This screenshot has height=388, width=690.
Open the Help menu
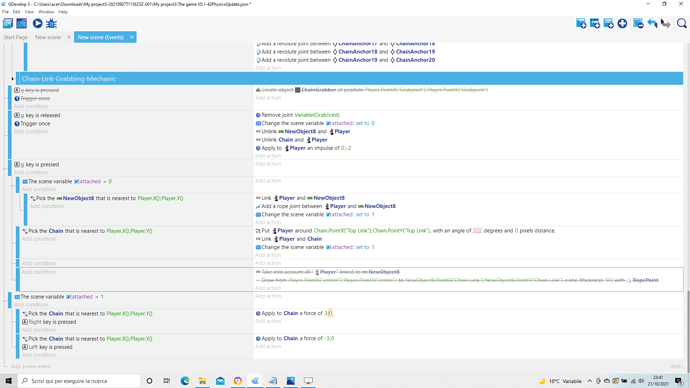[63, 12]
